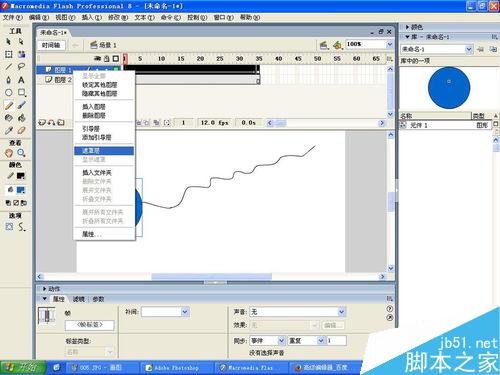This screenshot has width=500, height=375.
Task: Choose 插入文件夹 from the context menu
Action: click(104, 173)
